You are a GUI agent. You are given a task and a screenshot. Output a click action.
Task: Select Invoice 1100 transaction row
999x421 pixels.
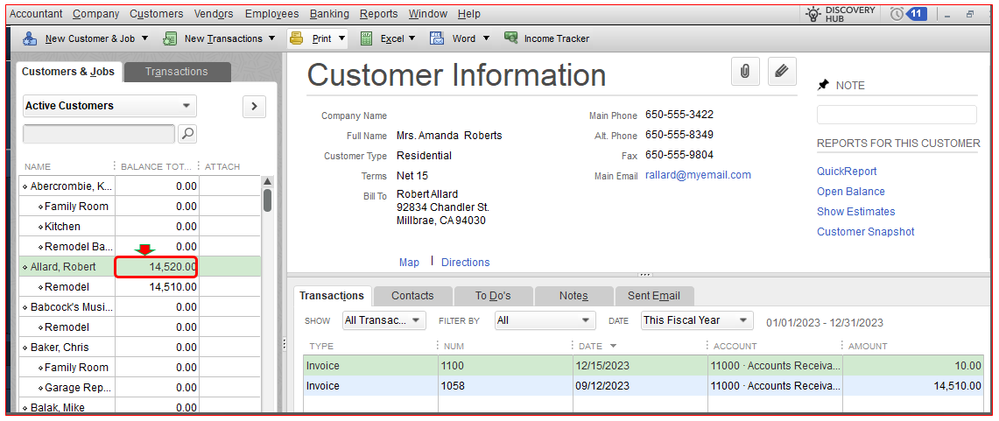[643, 366]
